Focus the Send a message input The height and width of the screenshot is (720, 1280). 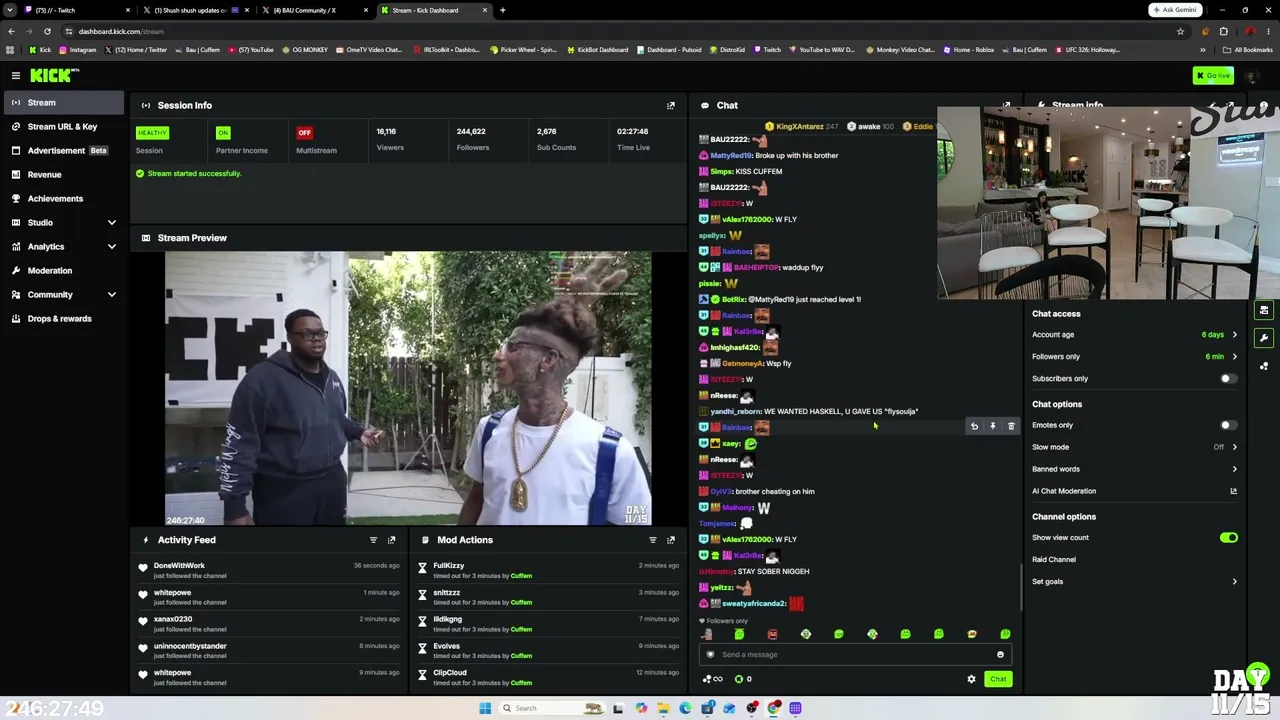pos(855,655)
